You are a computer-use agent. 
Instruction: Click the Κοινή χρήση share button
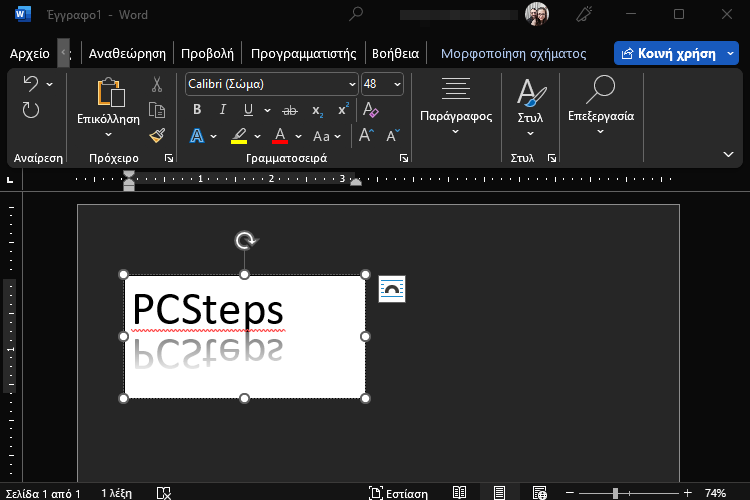pyautogui.click(x=669, y=54)
